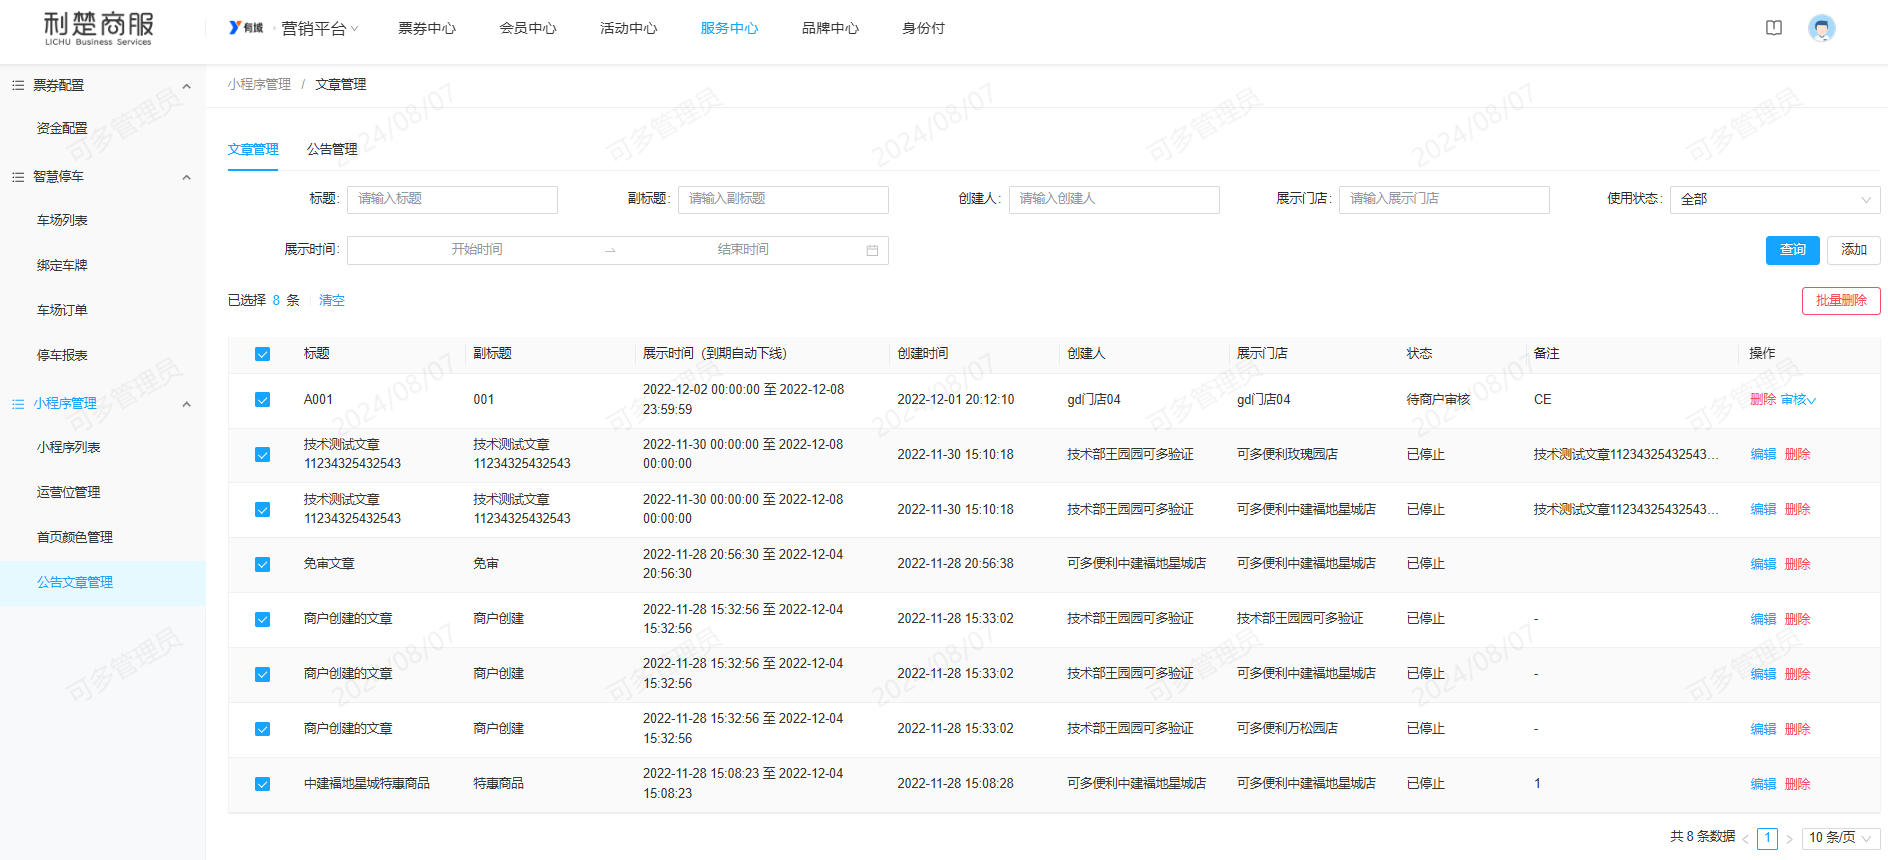
Task: Click the 开始时间 date field
Action: coord(476,250)
